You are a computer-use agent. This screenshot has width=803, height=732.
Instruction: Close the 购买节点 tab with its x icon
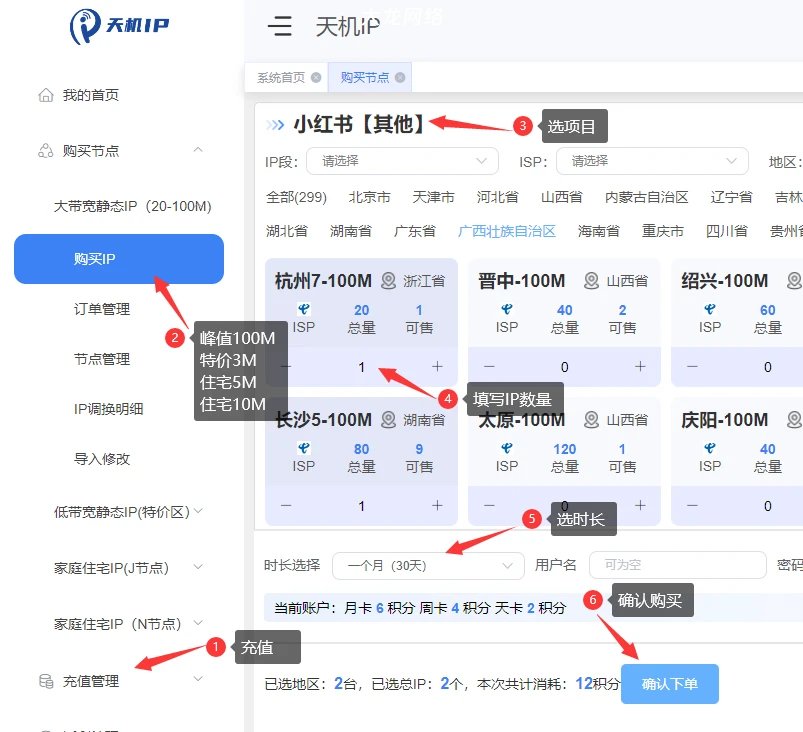tap(400, 77)
